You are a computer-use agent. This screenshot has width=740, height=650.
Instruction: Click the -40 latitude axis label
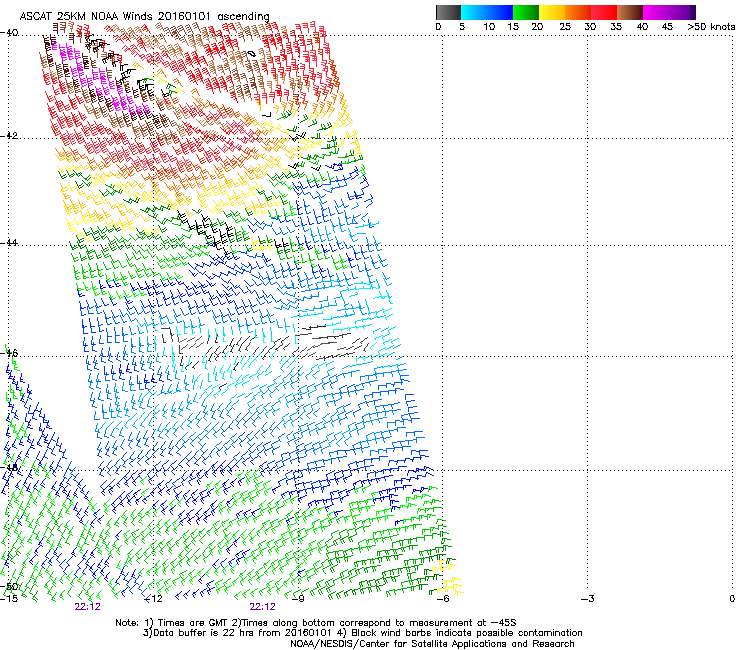coord(9,32)
